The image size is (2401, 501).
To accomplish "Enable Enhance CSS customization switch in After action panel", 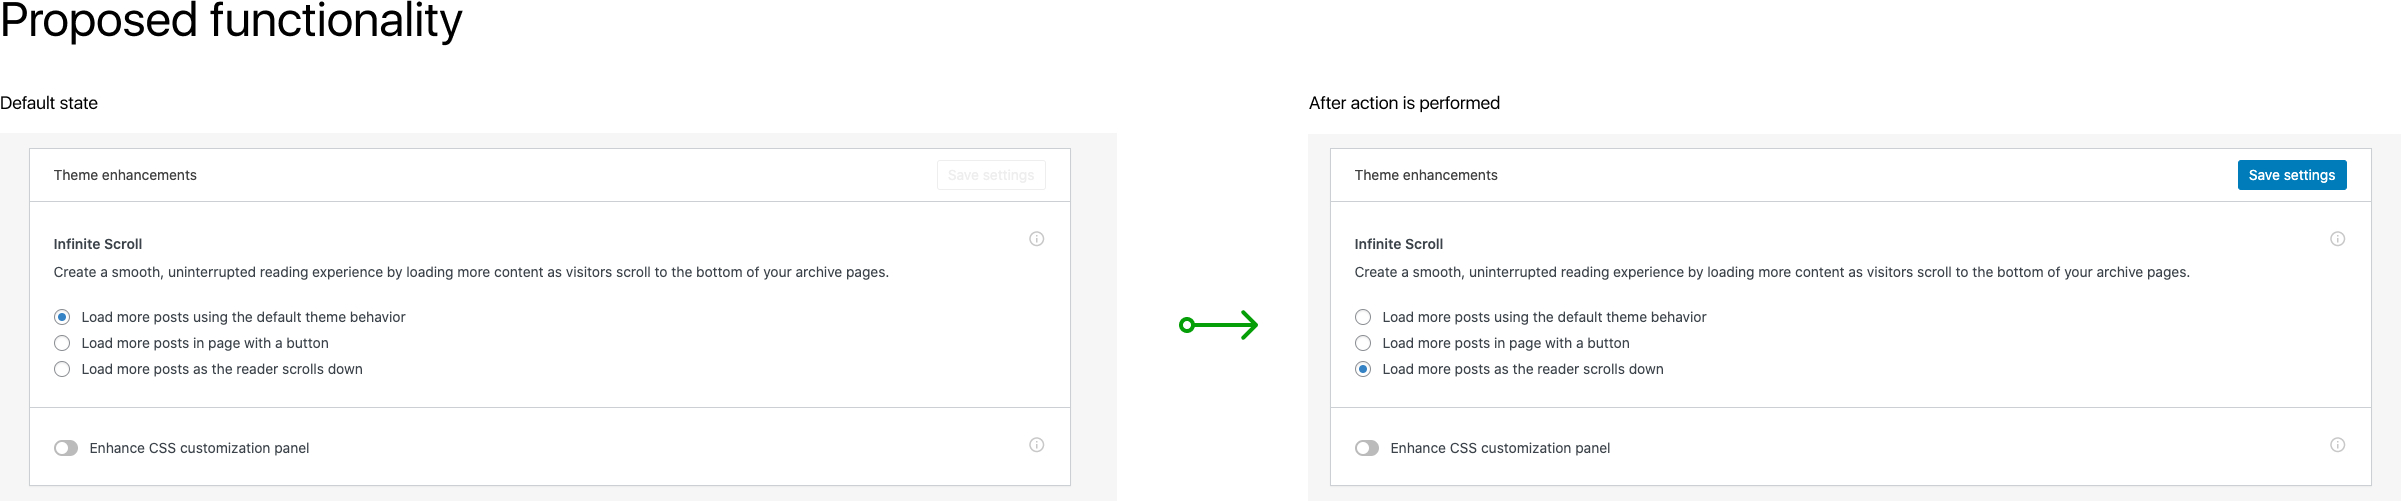I will click(x=1367, y=448).
